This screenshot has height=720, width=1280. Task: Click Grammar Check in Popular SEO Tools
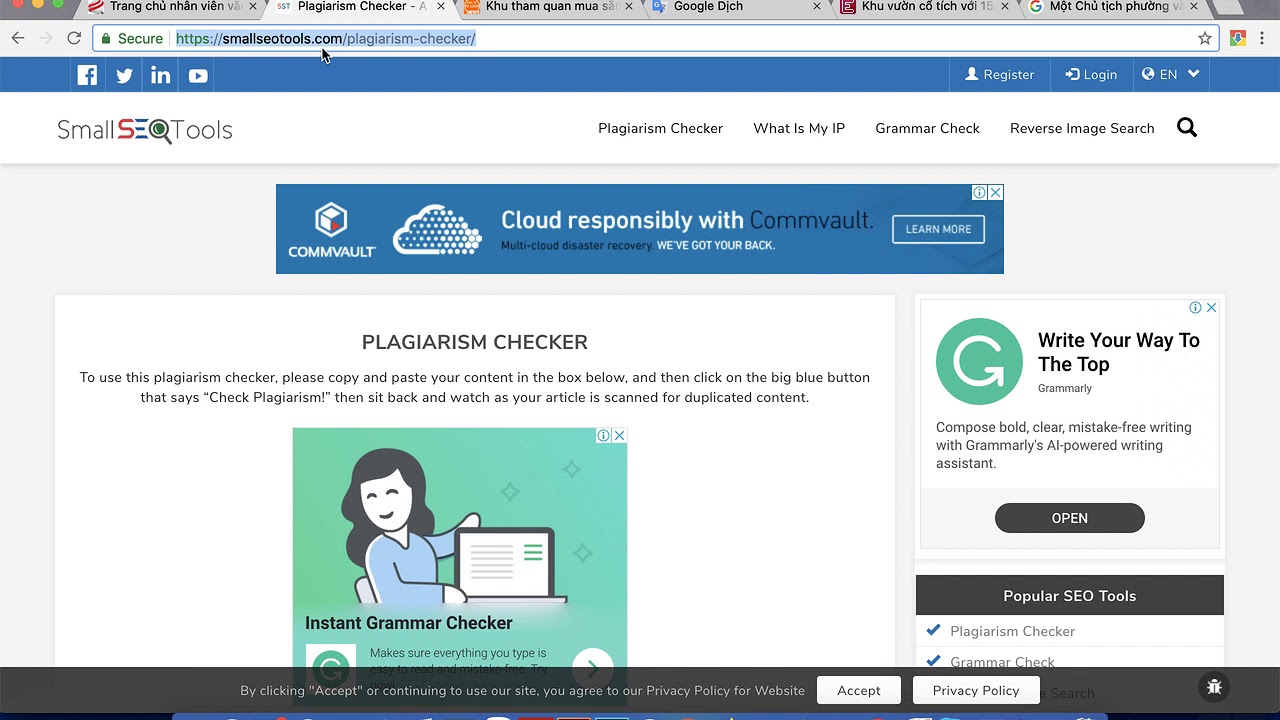[1002, 662]
